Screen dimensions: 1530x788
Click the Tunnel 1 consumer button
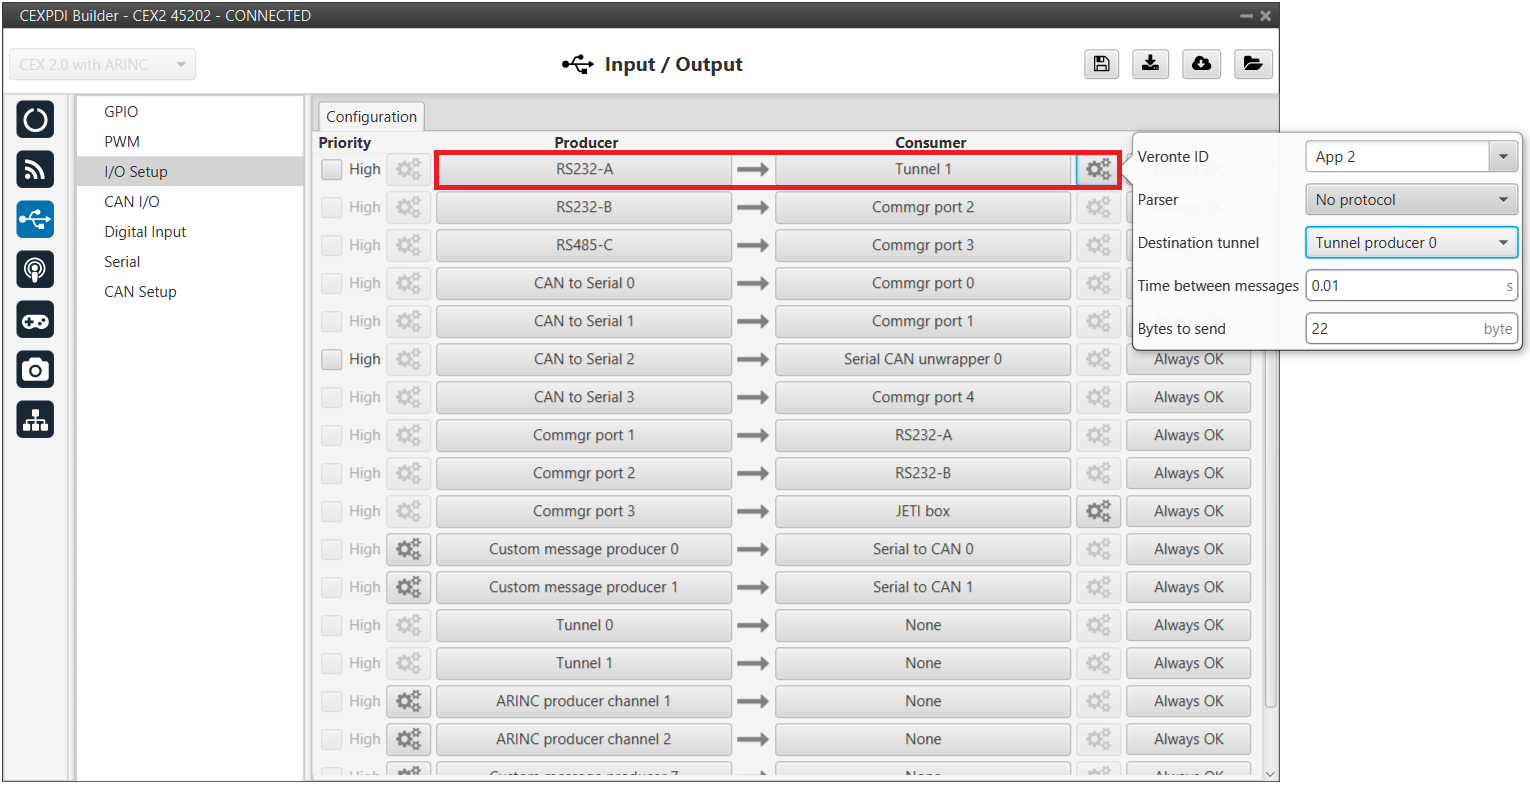pos(922,169)
